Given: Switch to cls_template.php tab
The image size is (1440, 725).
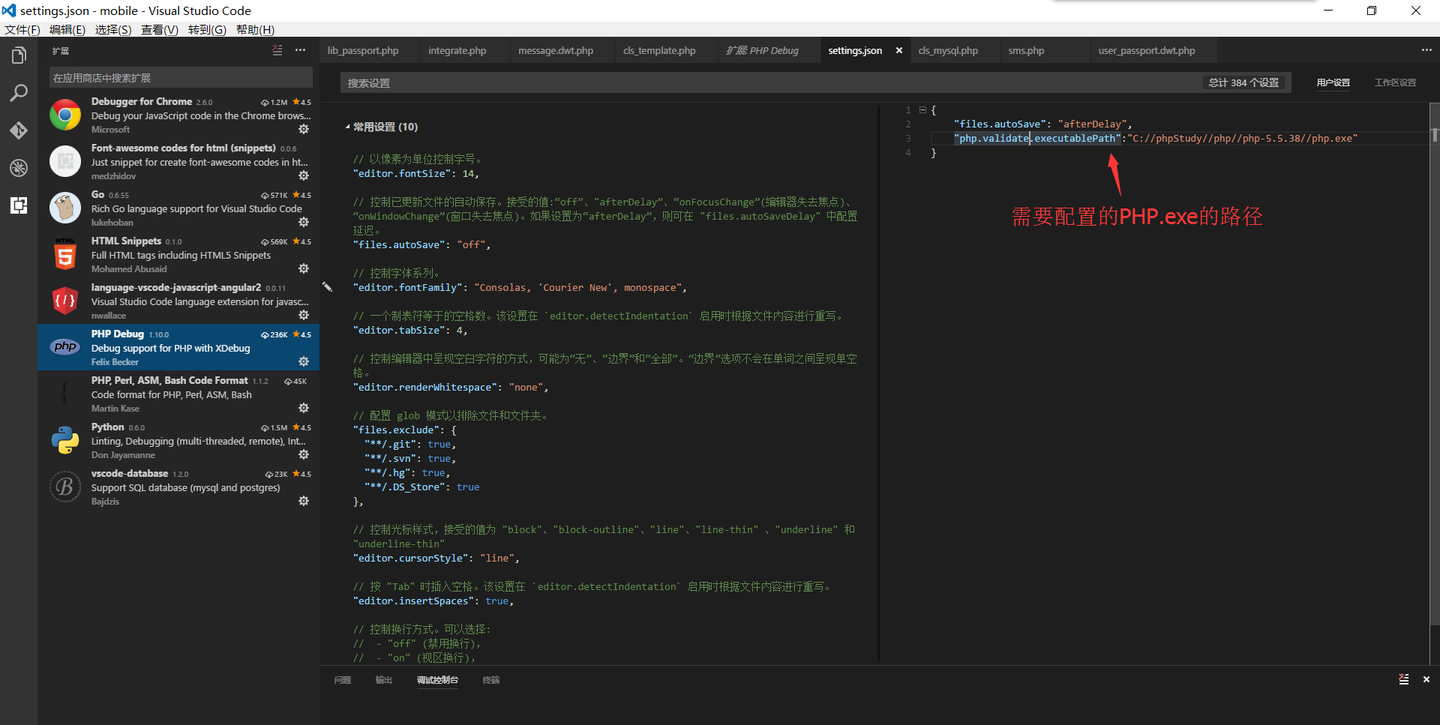Looking at the screenshot, I should tap(659, 50).
